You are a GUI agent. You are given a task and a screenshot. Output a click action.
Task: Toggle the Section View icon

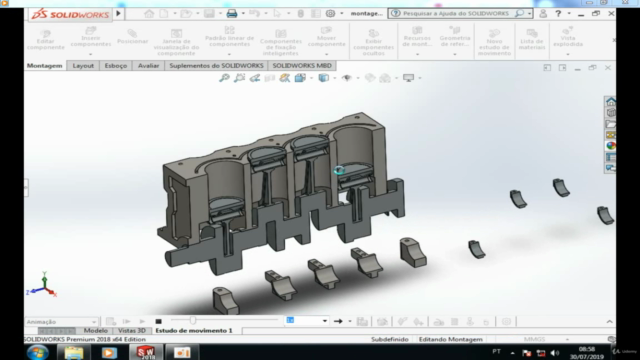coord(269,78)
